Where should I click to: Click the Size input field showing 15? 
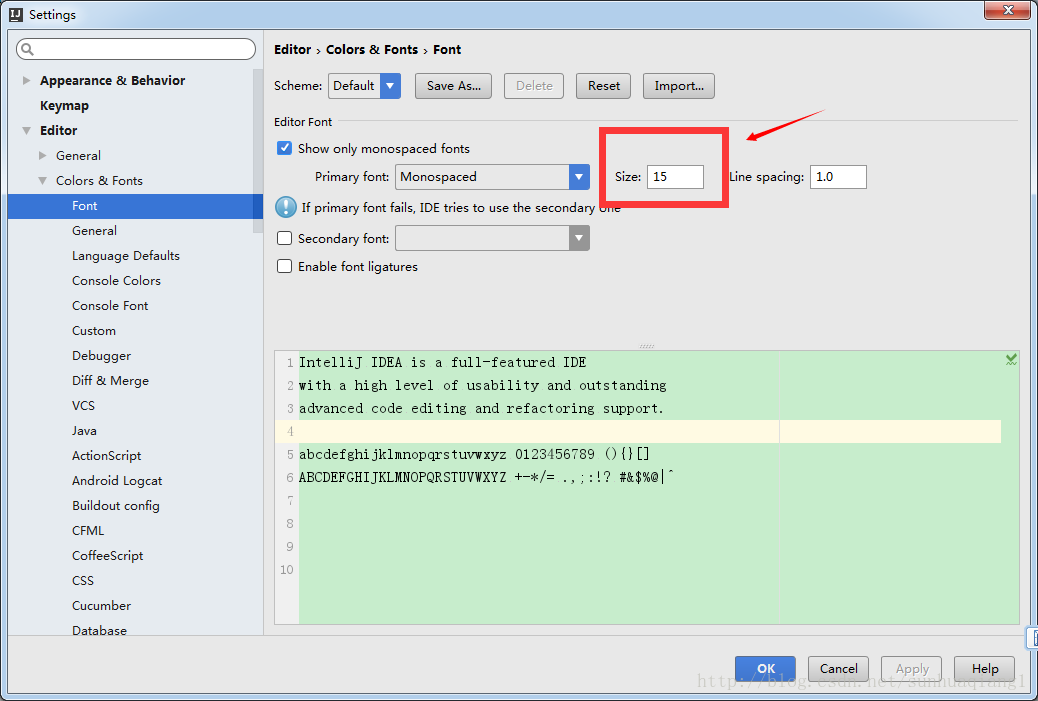pyautogui.click(x=675, y=176)
